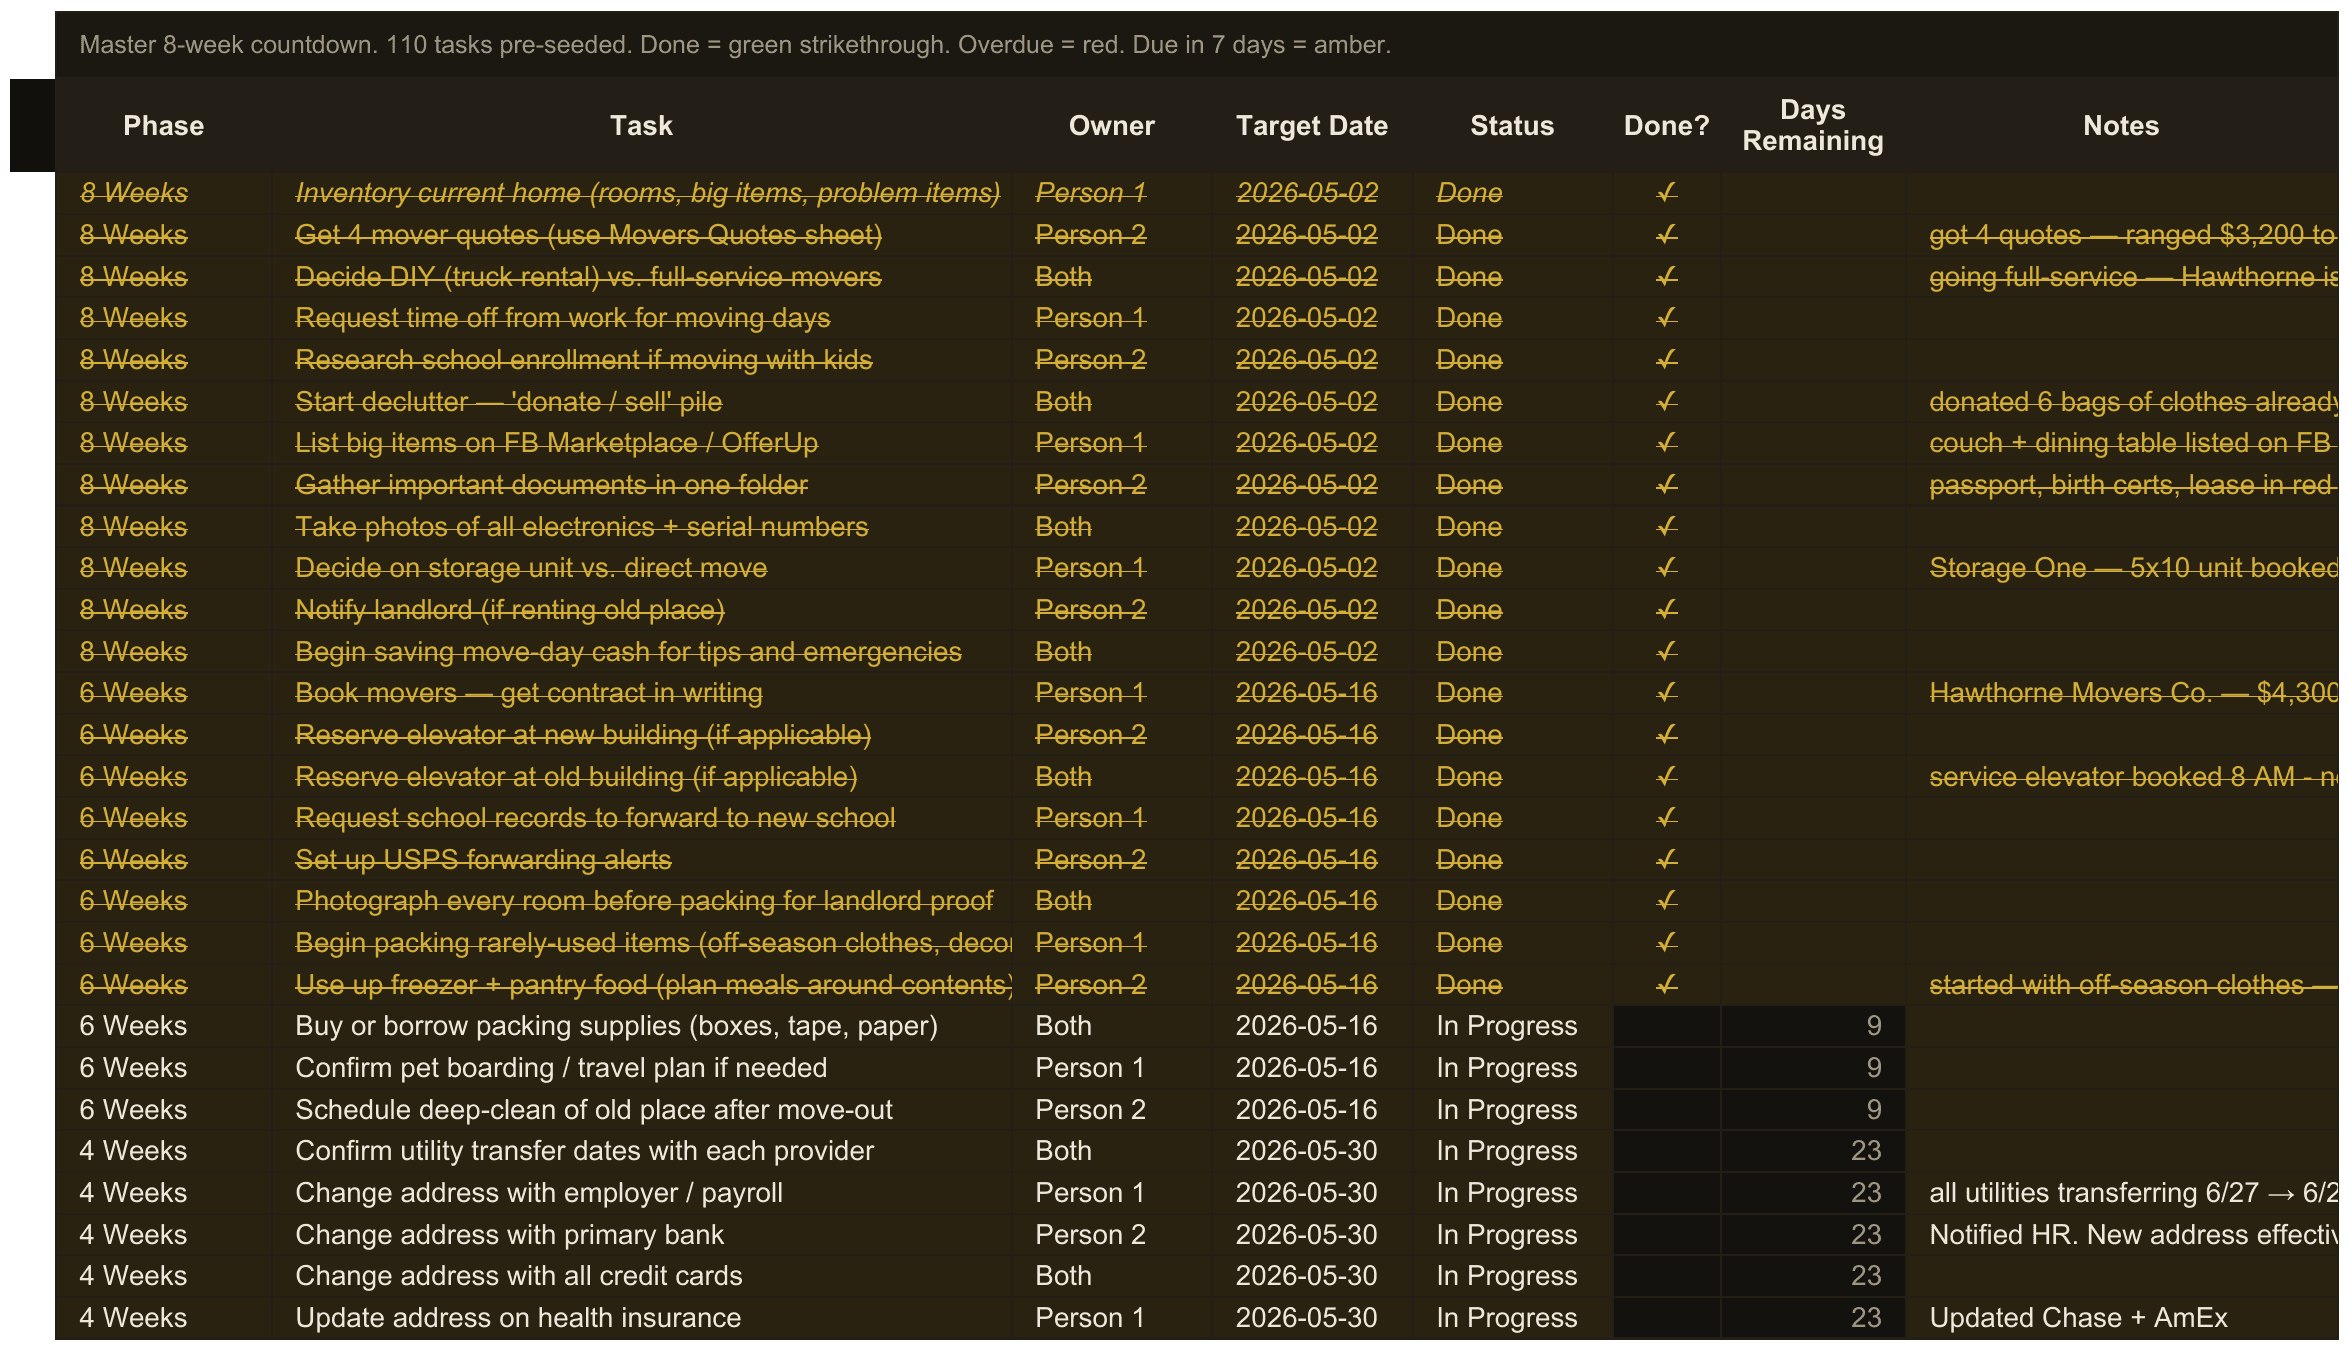The width and height of the screenshot is (2349, 1350).
Task: Toggle Done checkmark for Set up USPS forwarding alerts
Action: [1666, 860]
